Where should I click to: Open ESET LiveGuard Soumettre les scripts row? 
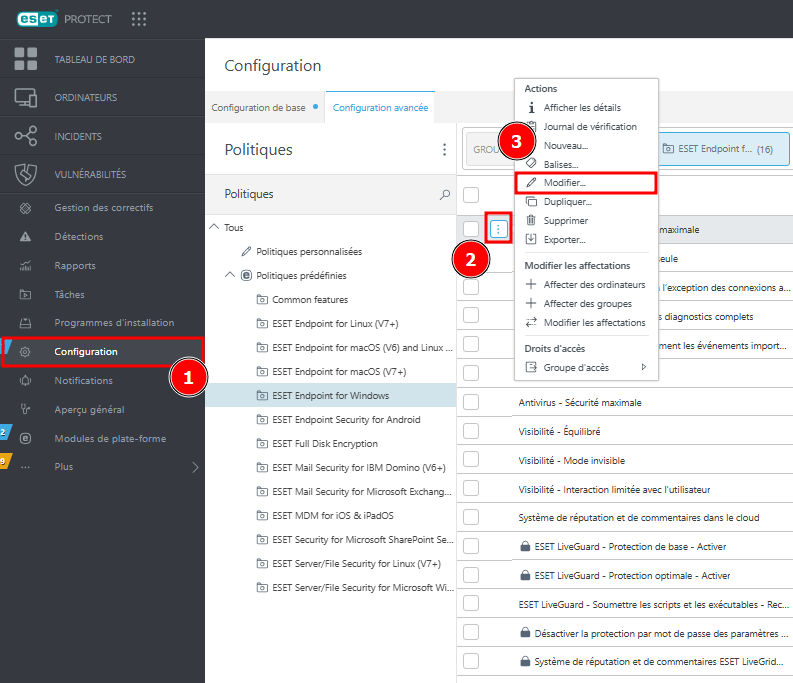pos(653,604)
